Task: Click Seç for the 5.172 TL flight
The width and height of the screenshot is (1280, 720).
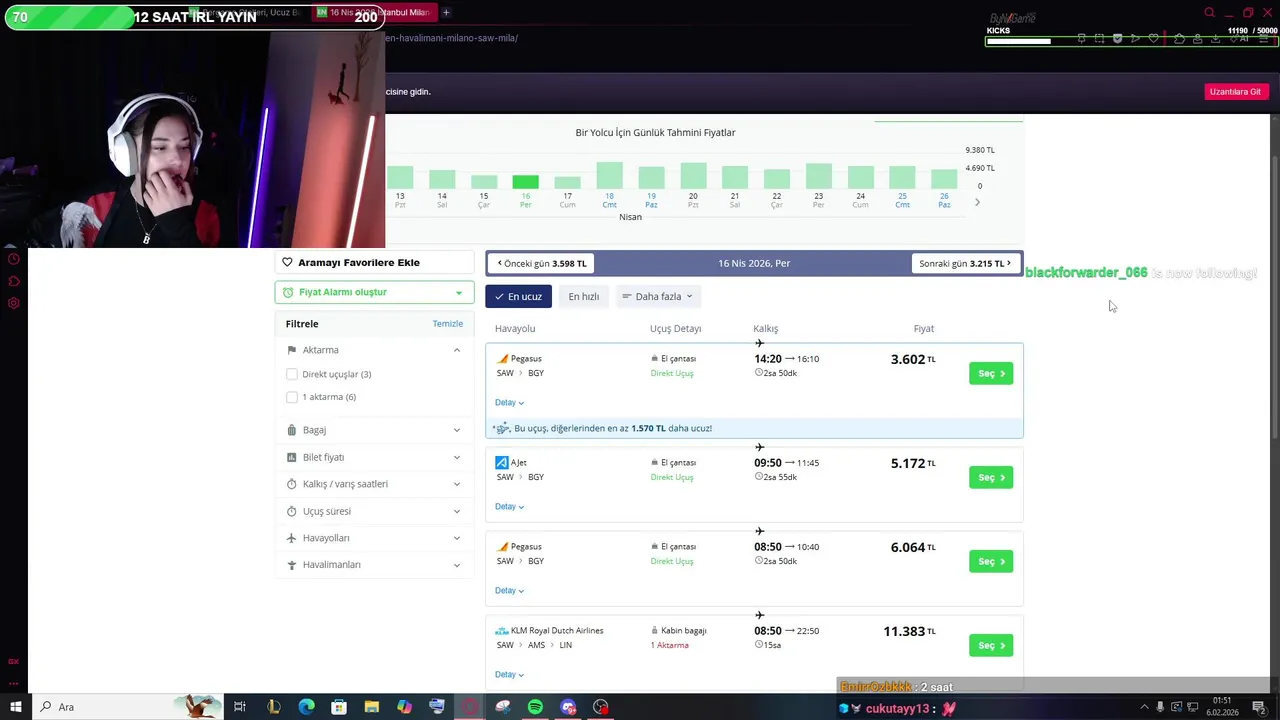Action: tap(991, 478)
